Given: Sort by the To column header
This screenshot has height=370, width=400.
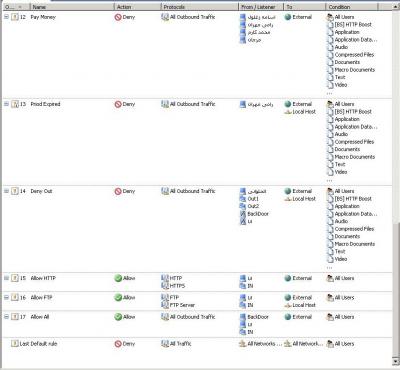Looking at the screenshot, I should 304,7.
